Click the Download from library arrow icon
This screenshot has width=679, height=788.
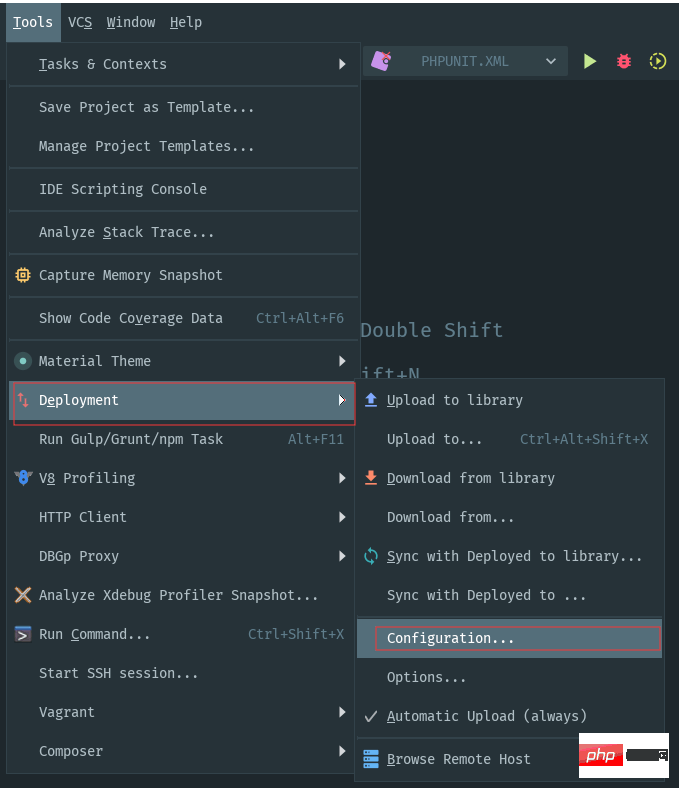371,477
